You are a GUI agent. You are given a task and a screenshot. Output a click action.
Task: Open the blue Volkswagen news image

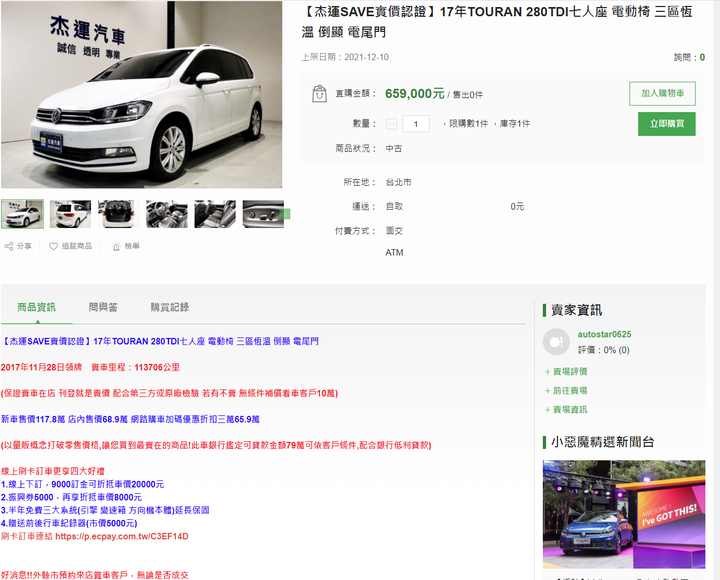[x=624, y=514]
